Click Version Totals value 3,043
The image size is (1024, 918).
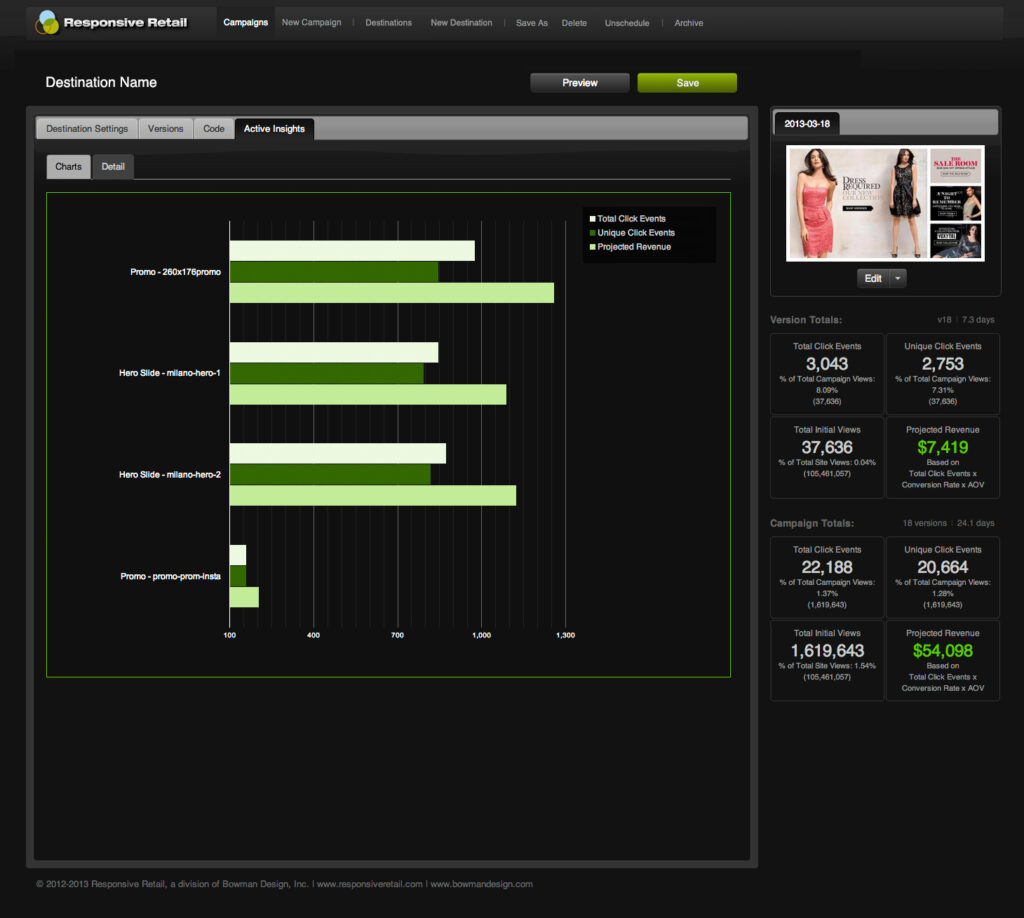click(x=827, y=364)
